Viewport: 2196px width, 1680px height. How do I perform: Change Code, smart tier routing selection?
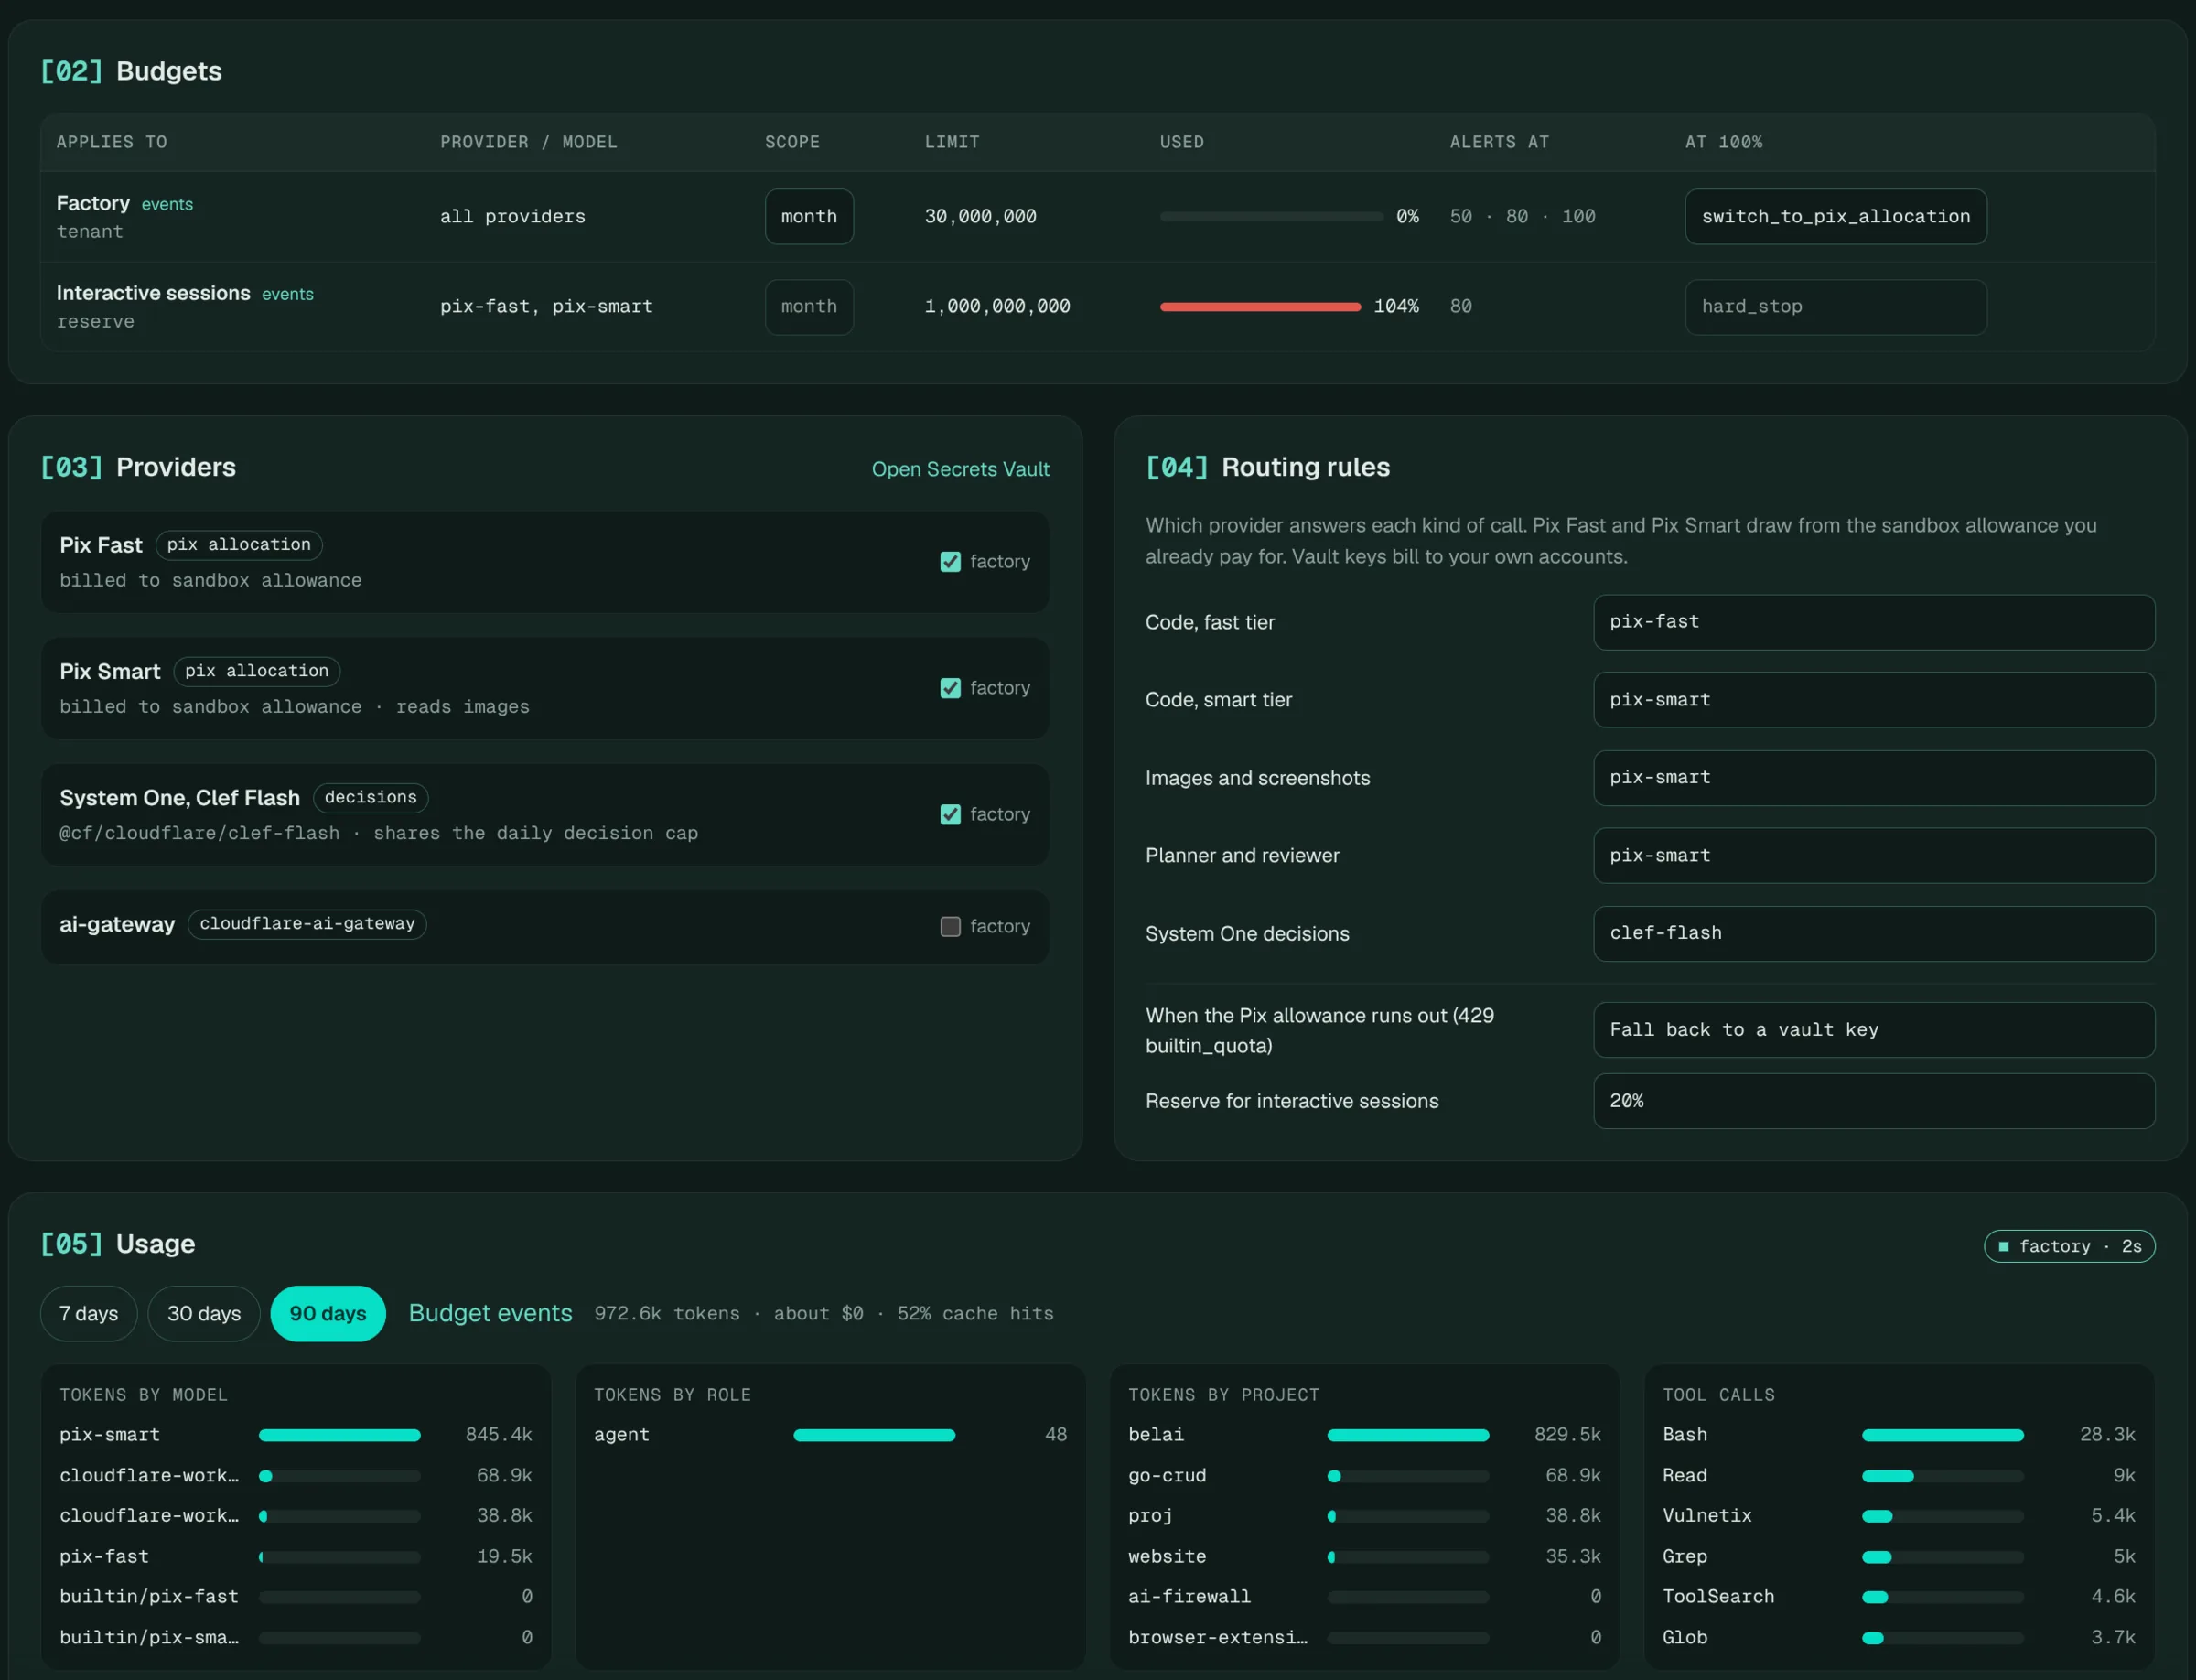point(1873,700)
